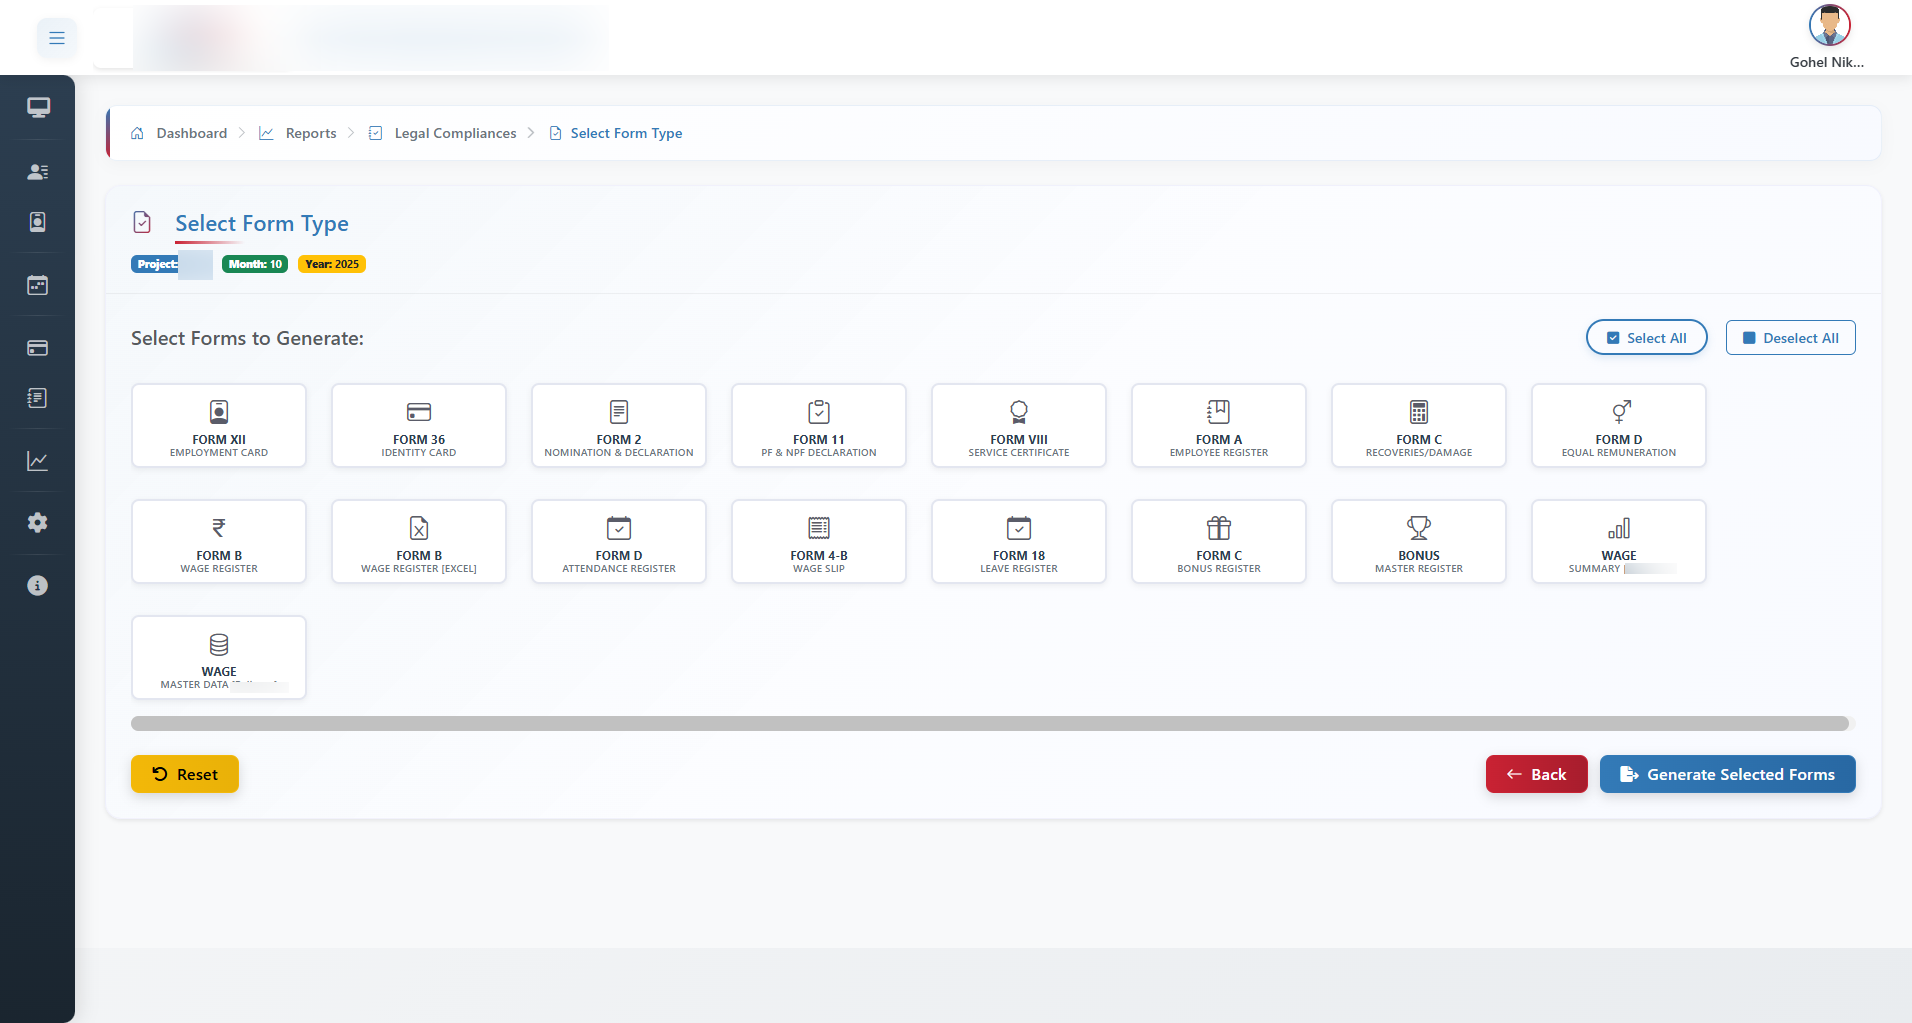This screenshot has width=1912, height=1023.
Task: Open the settings gear sidebar icon
Action: (x=38, y=522)
